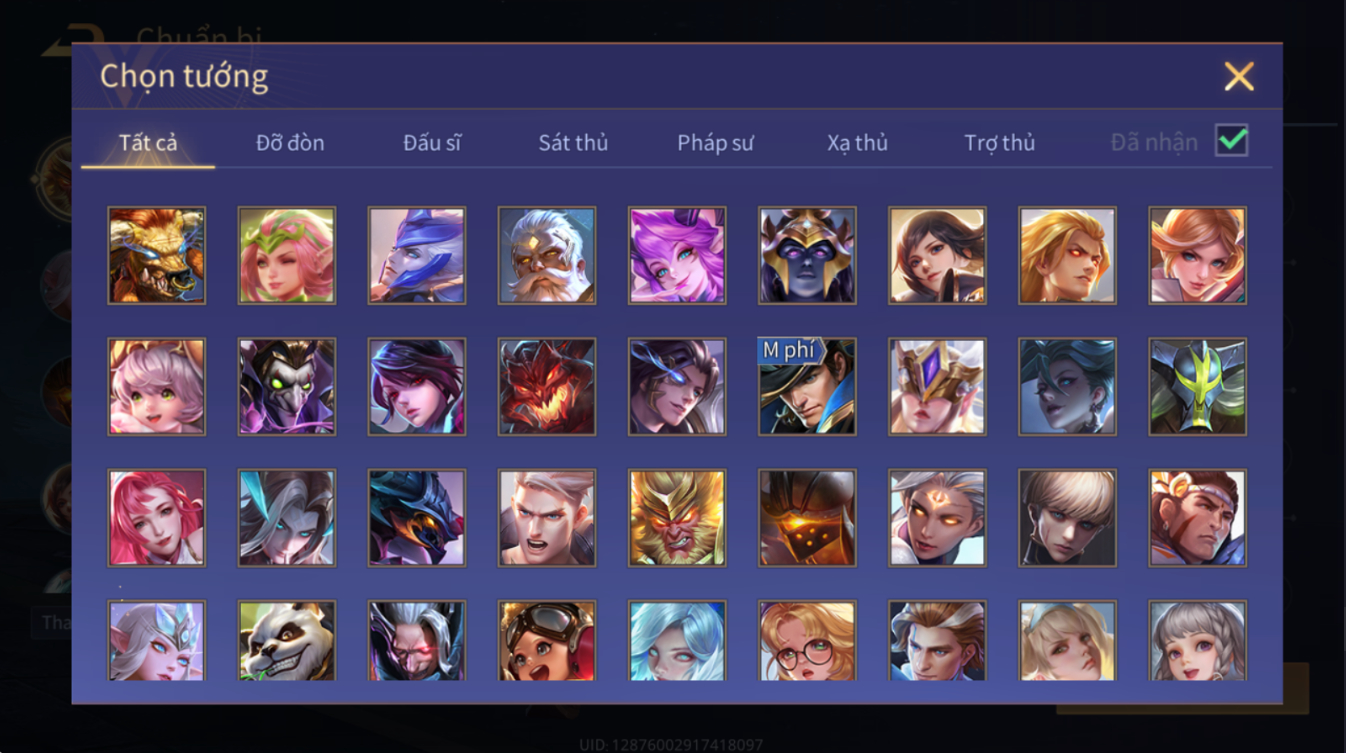Viewport: 1346px width, 753px height.
Task: Select the Tất cả tab
Action: [148, 143]
